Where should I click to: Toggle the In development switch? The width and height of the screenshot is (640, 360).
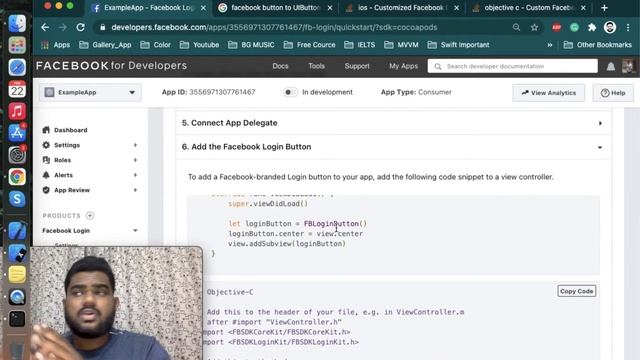click(x=290, y=92)
